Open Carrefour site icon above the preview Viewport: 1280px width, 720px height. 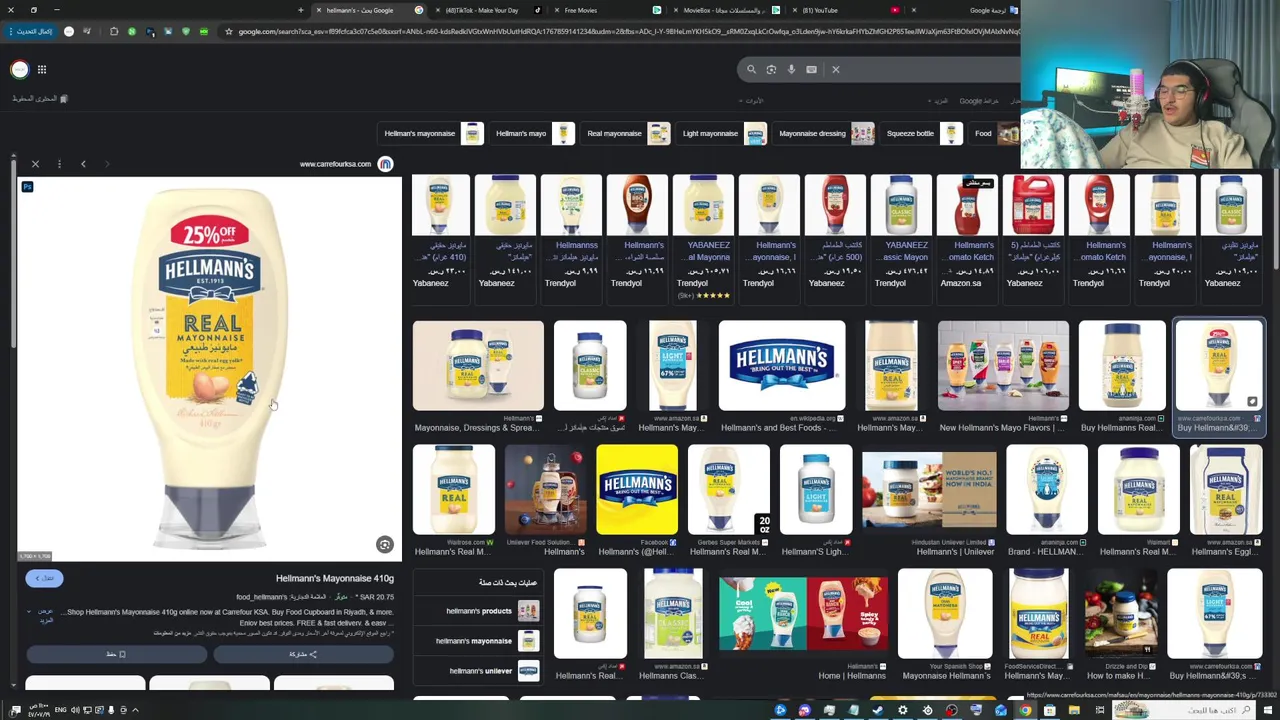[385, 164]
